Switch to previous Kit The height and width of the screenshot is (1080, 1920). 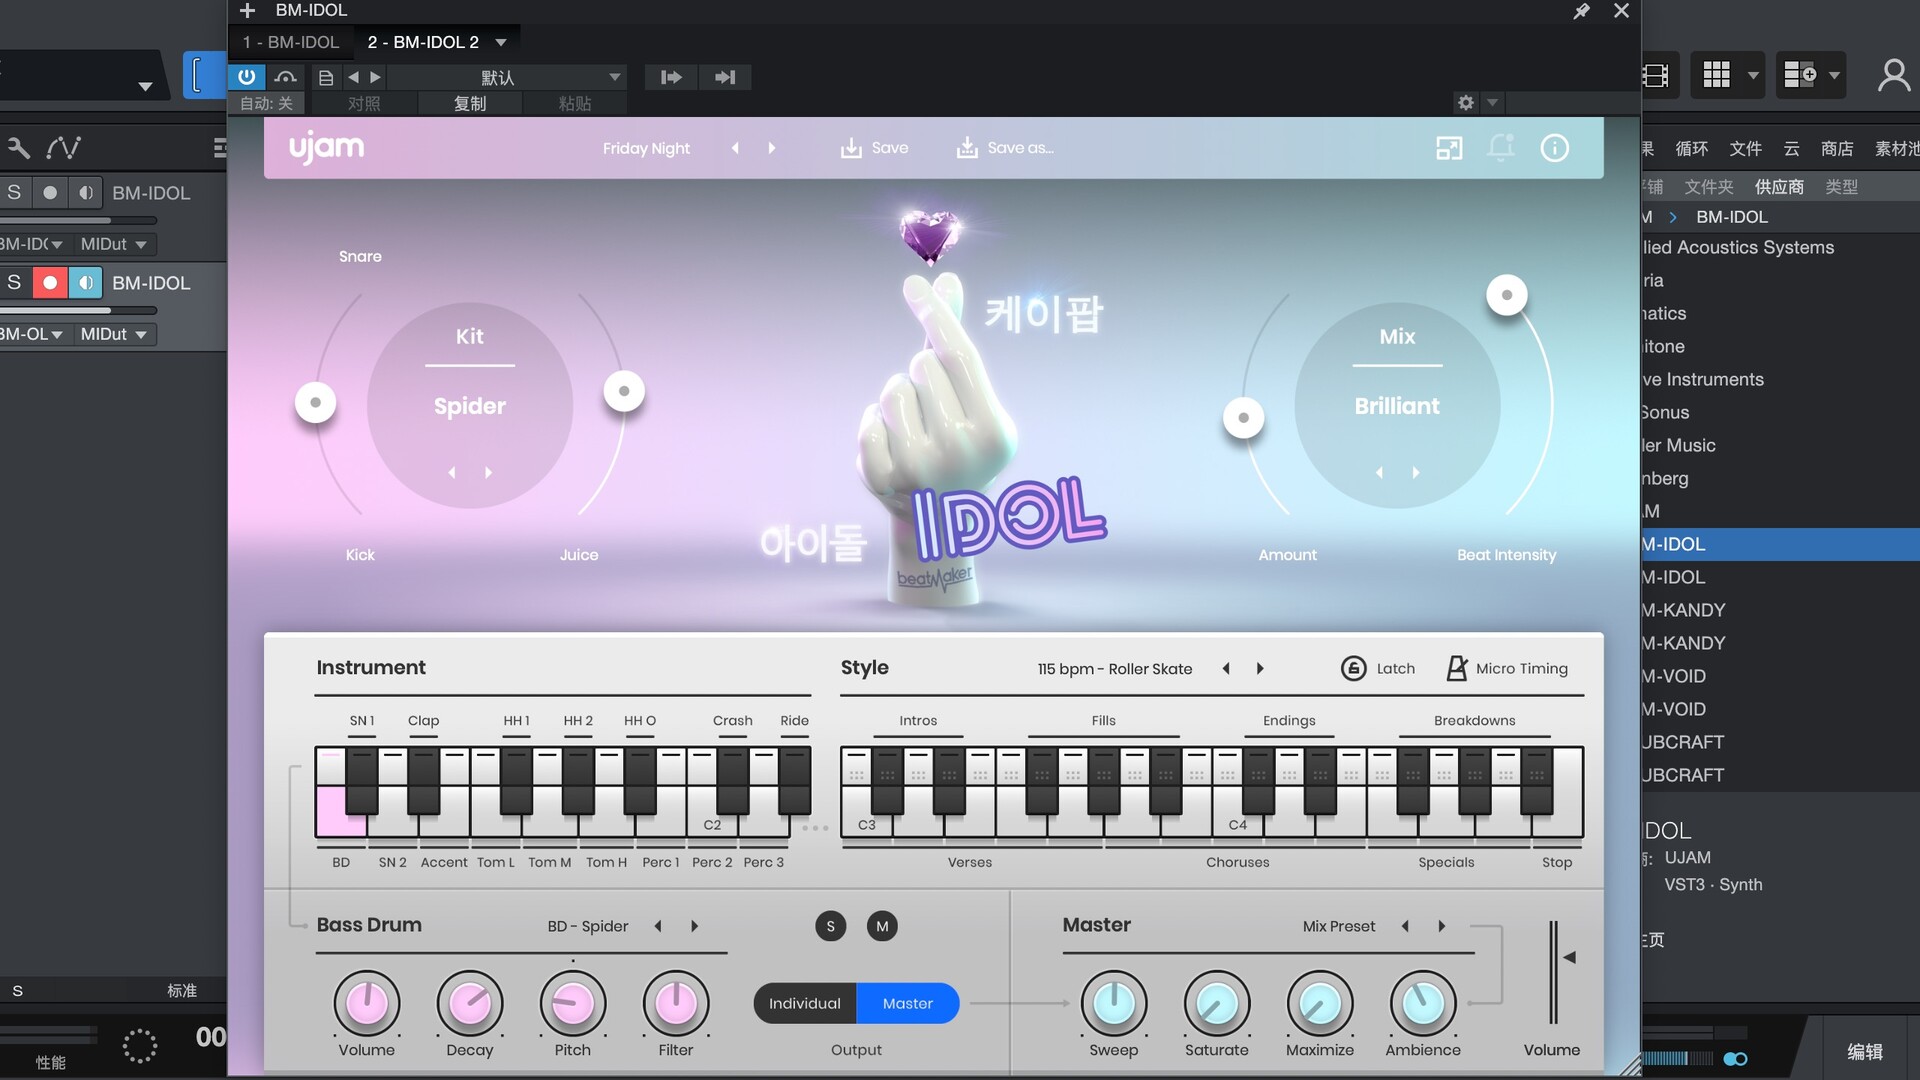[x=452, y=472]
